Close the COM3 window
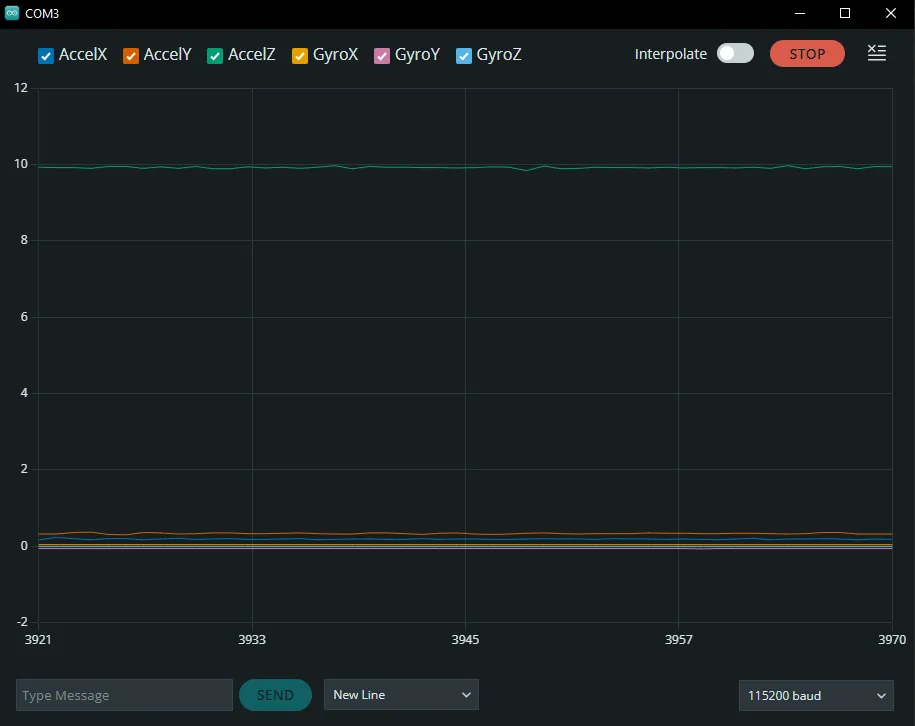This screenshot has height=726, width=915. click(891, 13)
